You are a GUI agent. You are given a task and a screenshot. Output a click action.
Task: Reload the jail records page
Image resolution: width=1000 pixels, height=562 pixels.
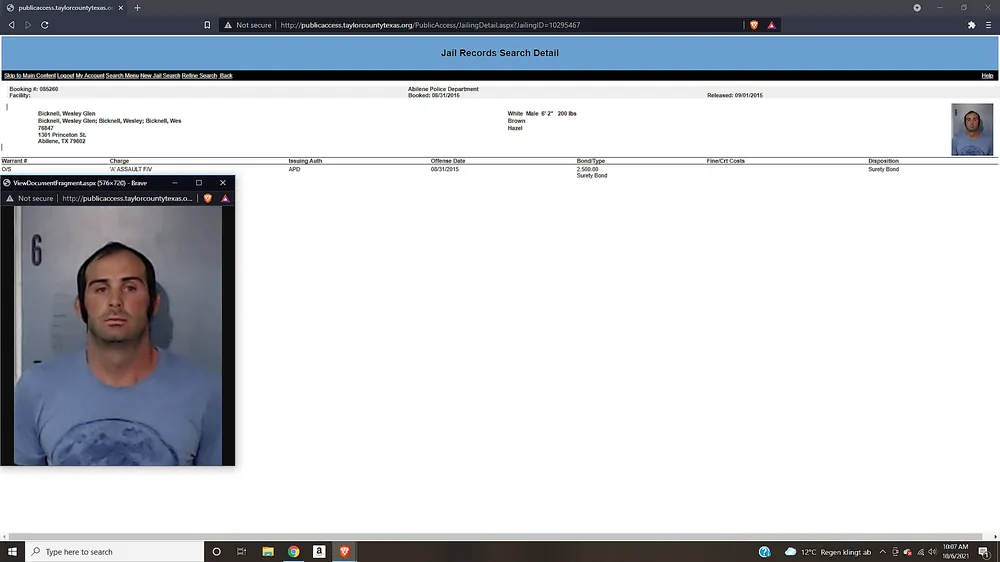pos(45,25)
